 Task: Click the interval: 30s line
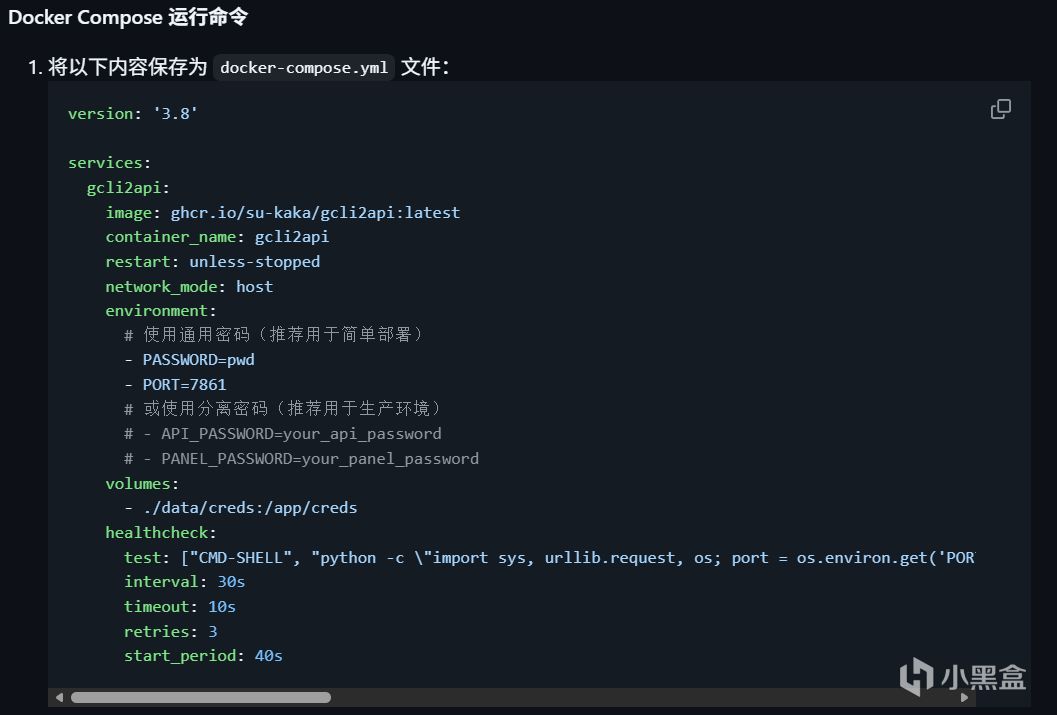tap(185, 582)
